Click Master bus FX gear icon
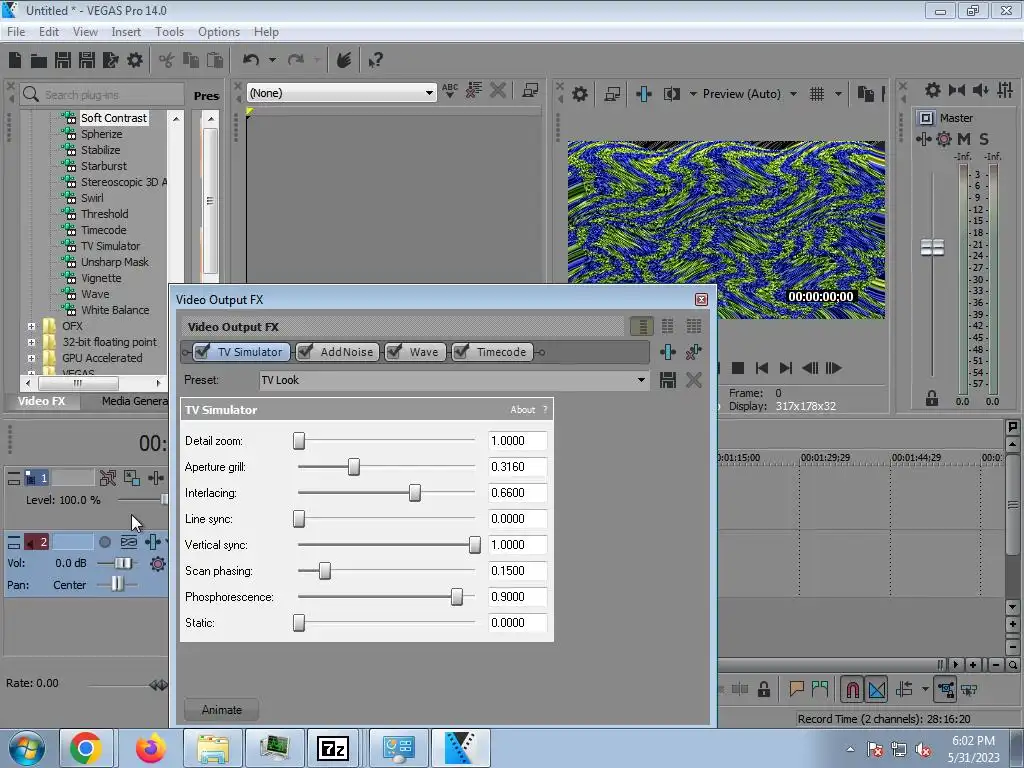Screen dimensions: 1024x768 [944, 139]
